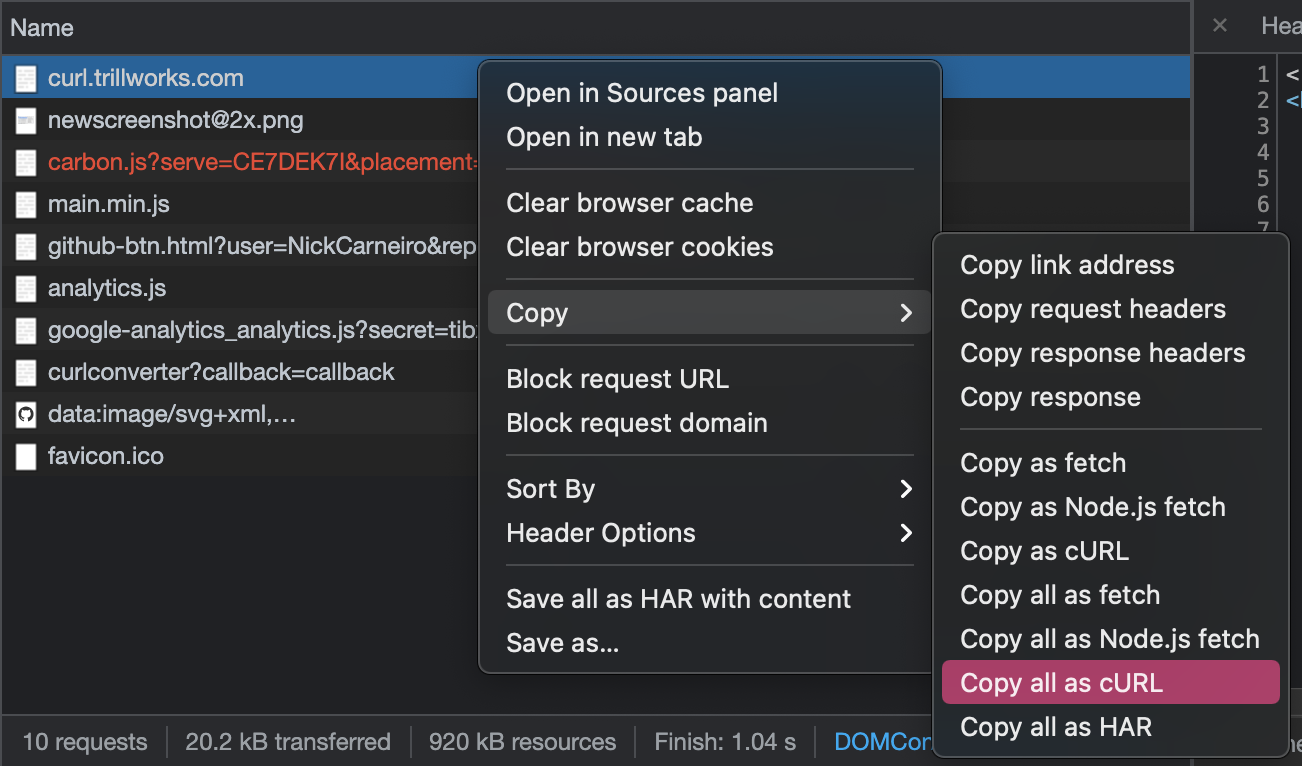Select Copy all as Node.js fetch

click(1110, 639)
